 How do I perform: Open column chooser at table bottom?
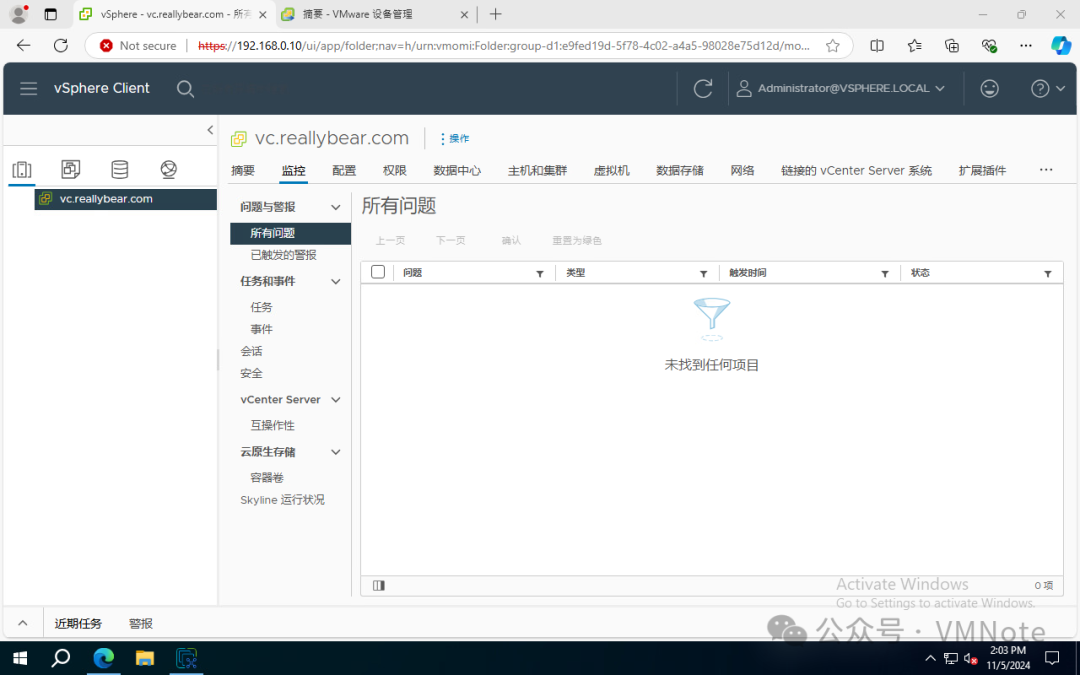379,585
